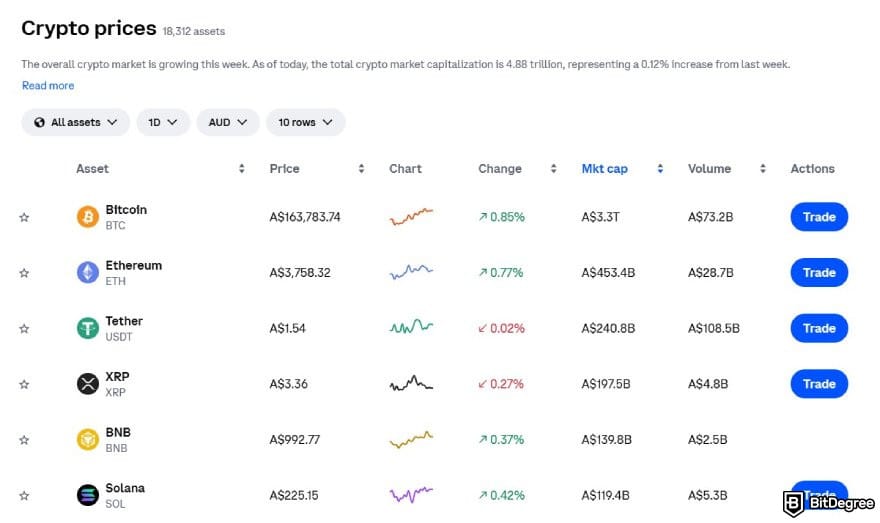The width and height of the screenshot is (880, 523).
Task: Click the 18,312 assets count
Action: click(x=194, y=31)
